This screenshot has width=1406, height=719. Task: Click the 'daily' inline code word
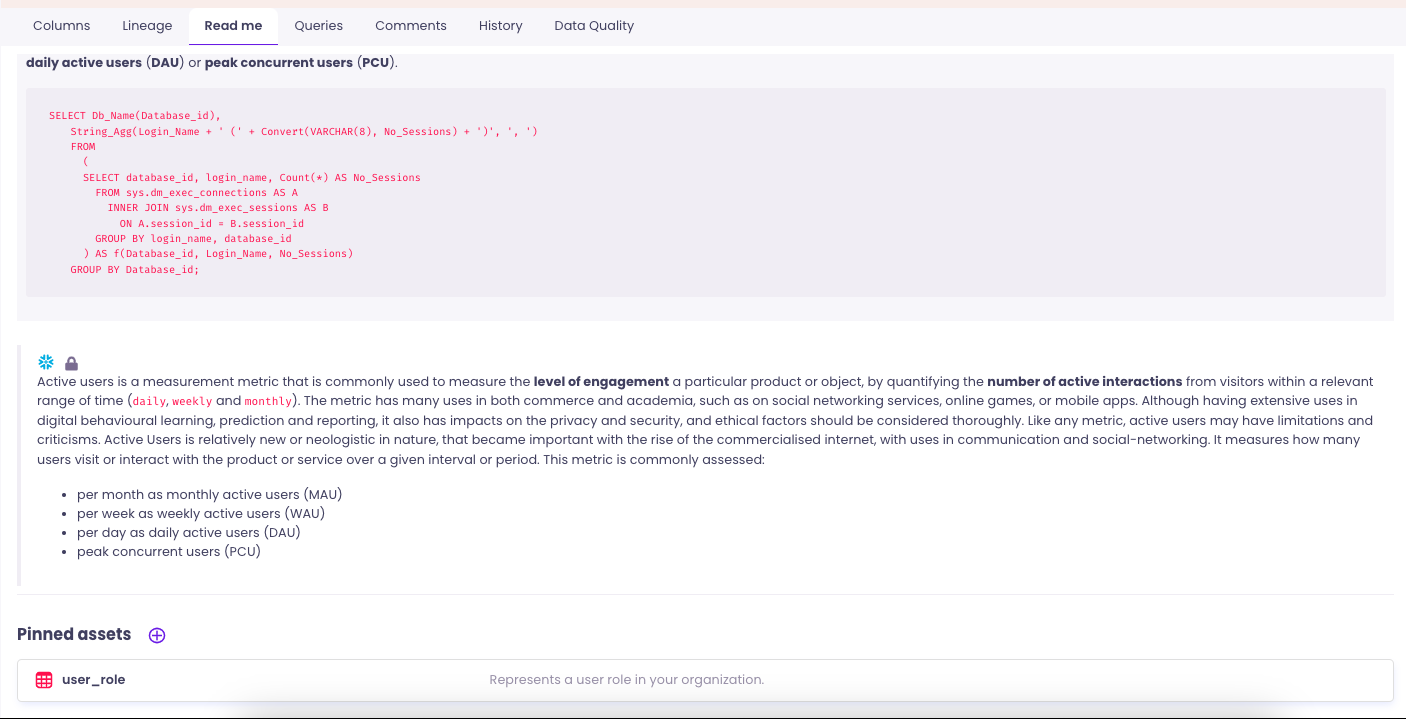(x=149, y=401)
